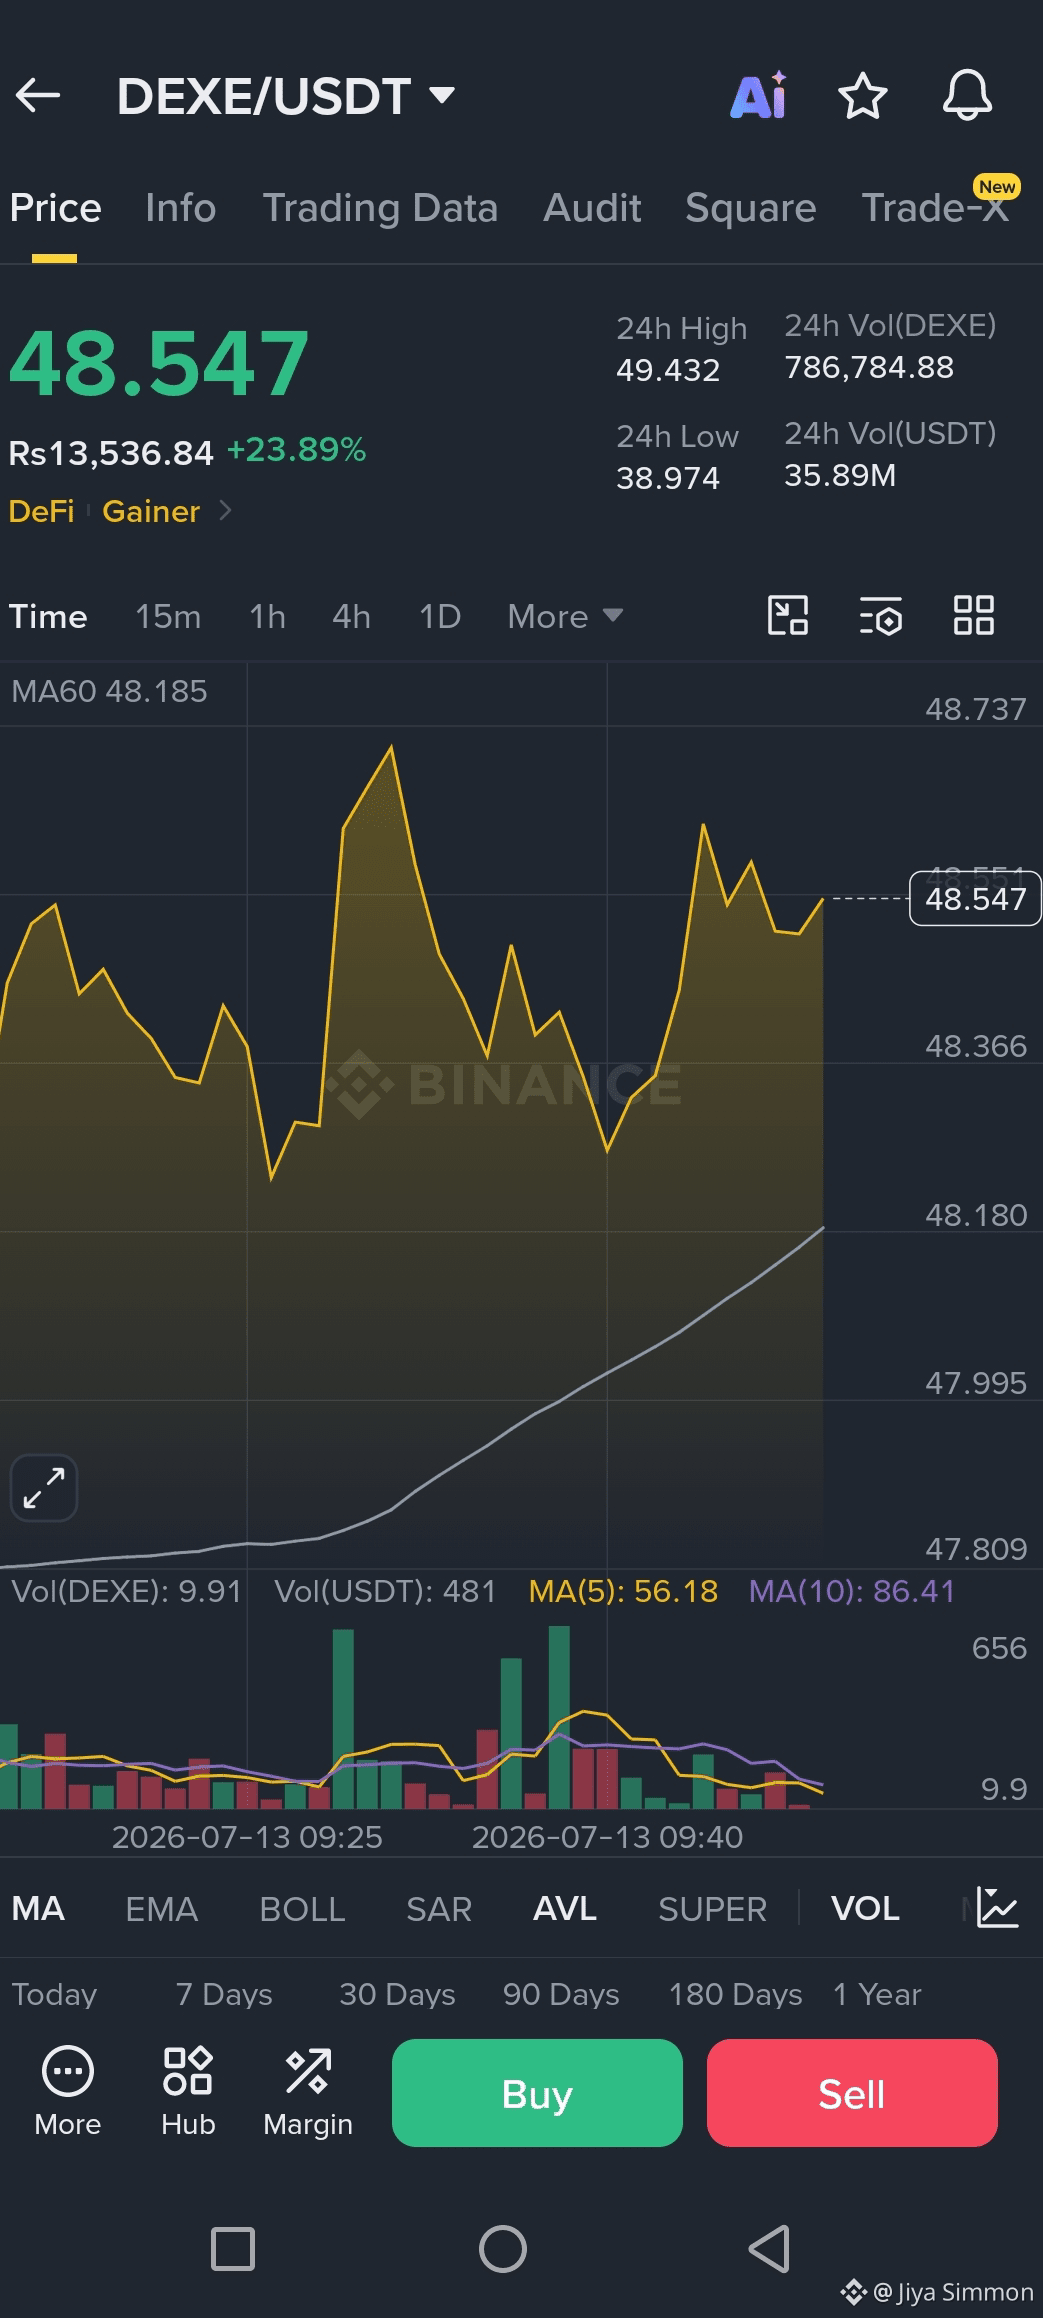The width and height of the screenshot is (1043, 2318).
Task: Enable the EMA indicator
Action: tap(161, 1908)
